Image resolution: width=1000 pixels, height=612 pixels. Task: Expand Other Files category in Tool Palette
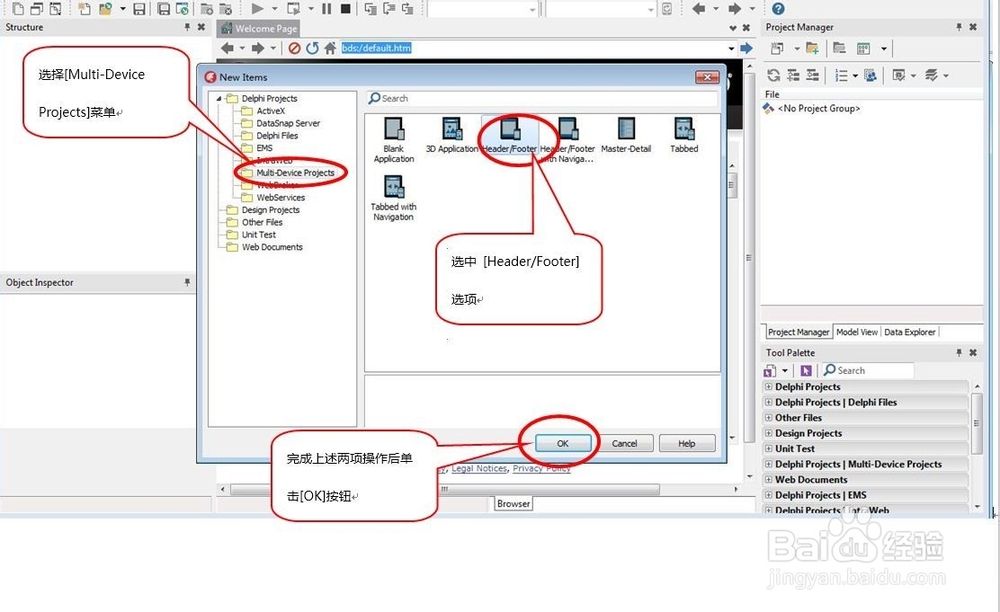click(768, 418)
